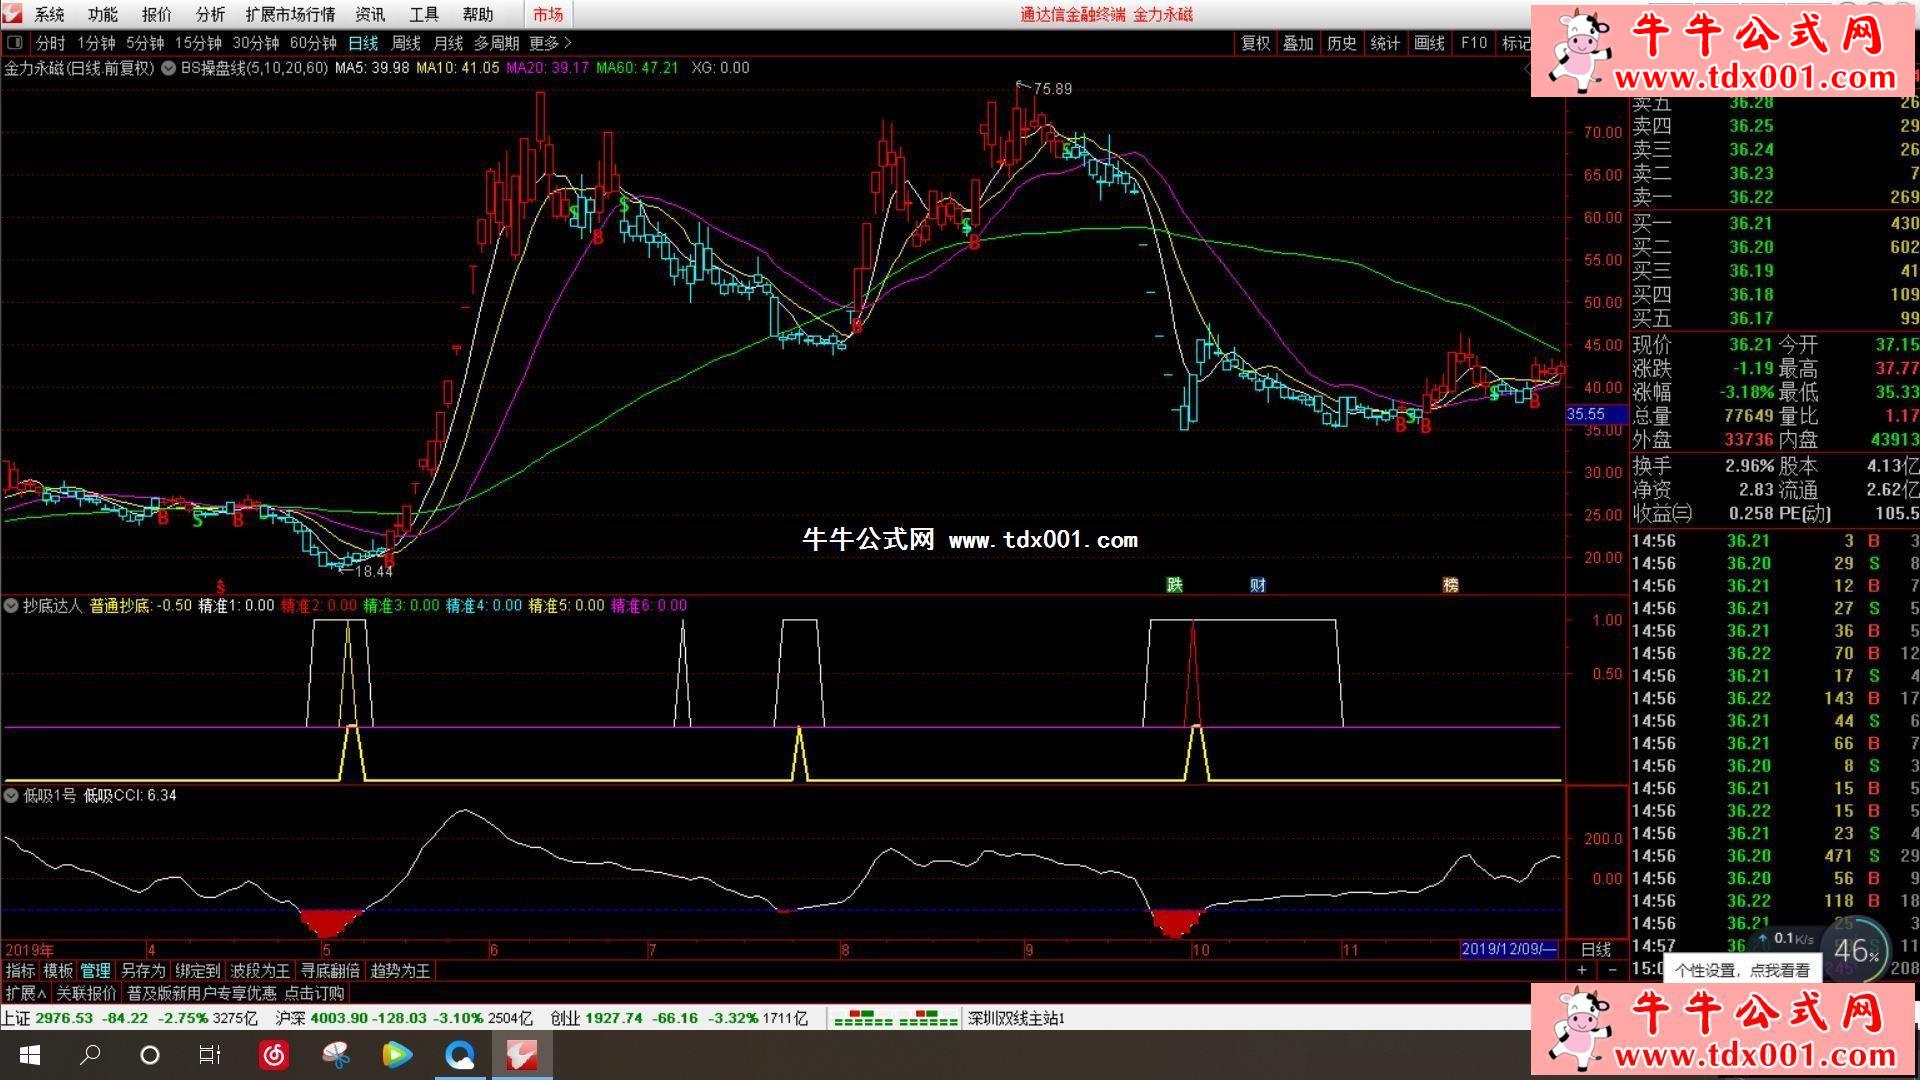Open the 管理 tab at bottom
This screenshot has width=1920, height=1080.
[96, 971]
